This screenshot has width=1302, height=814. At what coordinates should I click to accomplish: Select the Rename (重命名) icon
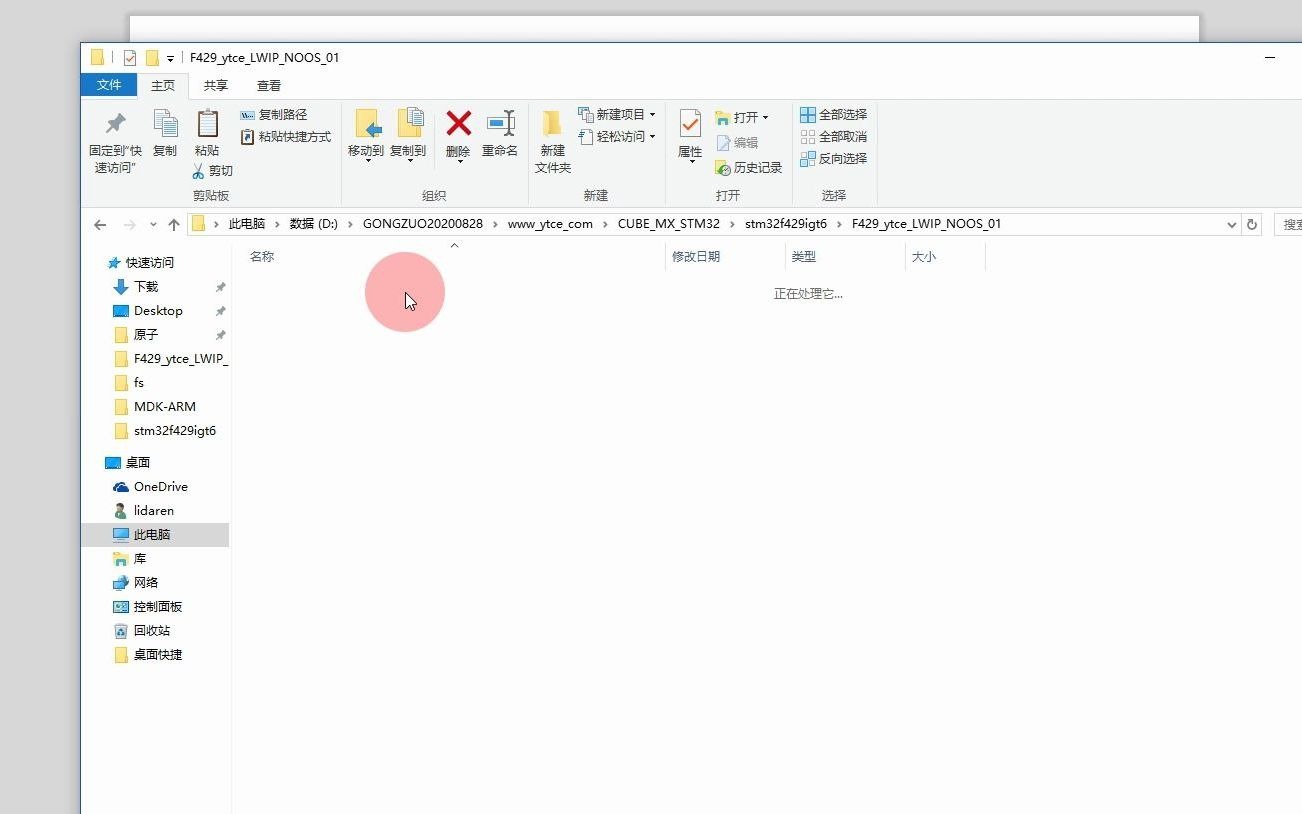click(x=500, y=135)
